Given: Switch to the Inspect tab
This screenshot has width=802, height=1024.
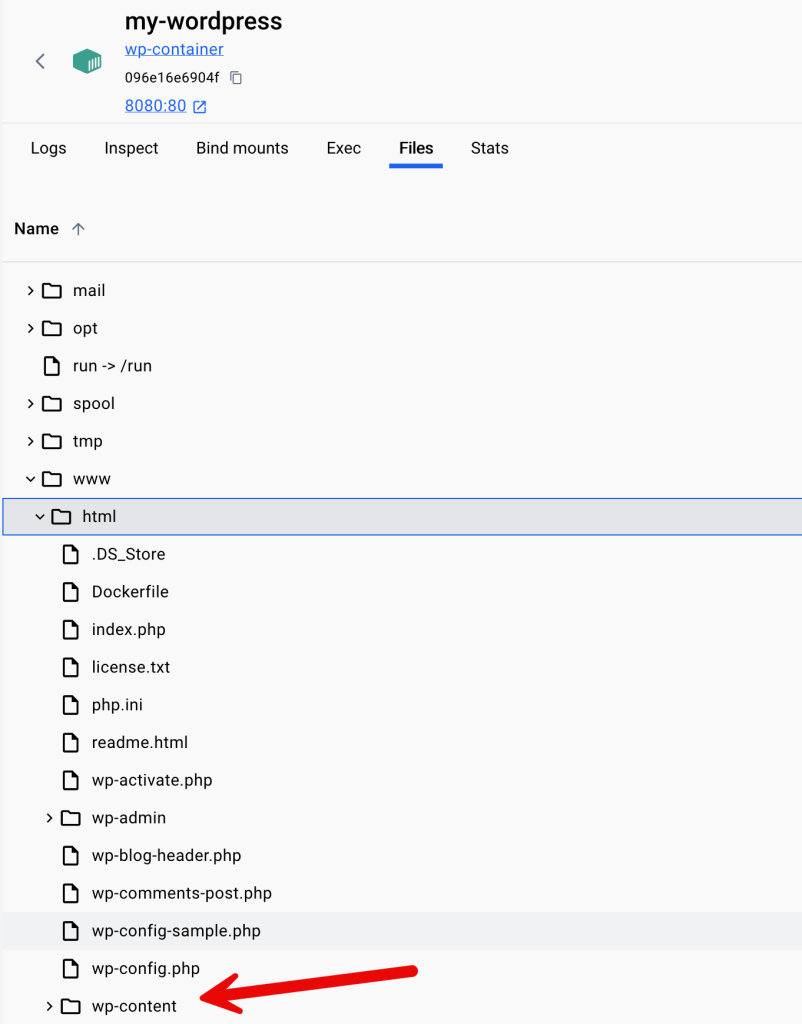Looking at the screenshot, I should coord(131,148).
